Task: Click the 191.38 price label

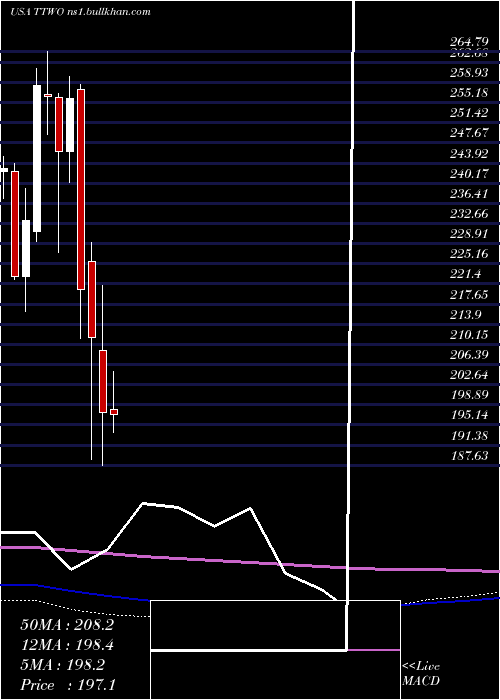Action: pos(468,435)
